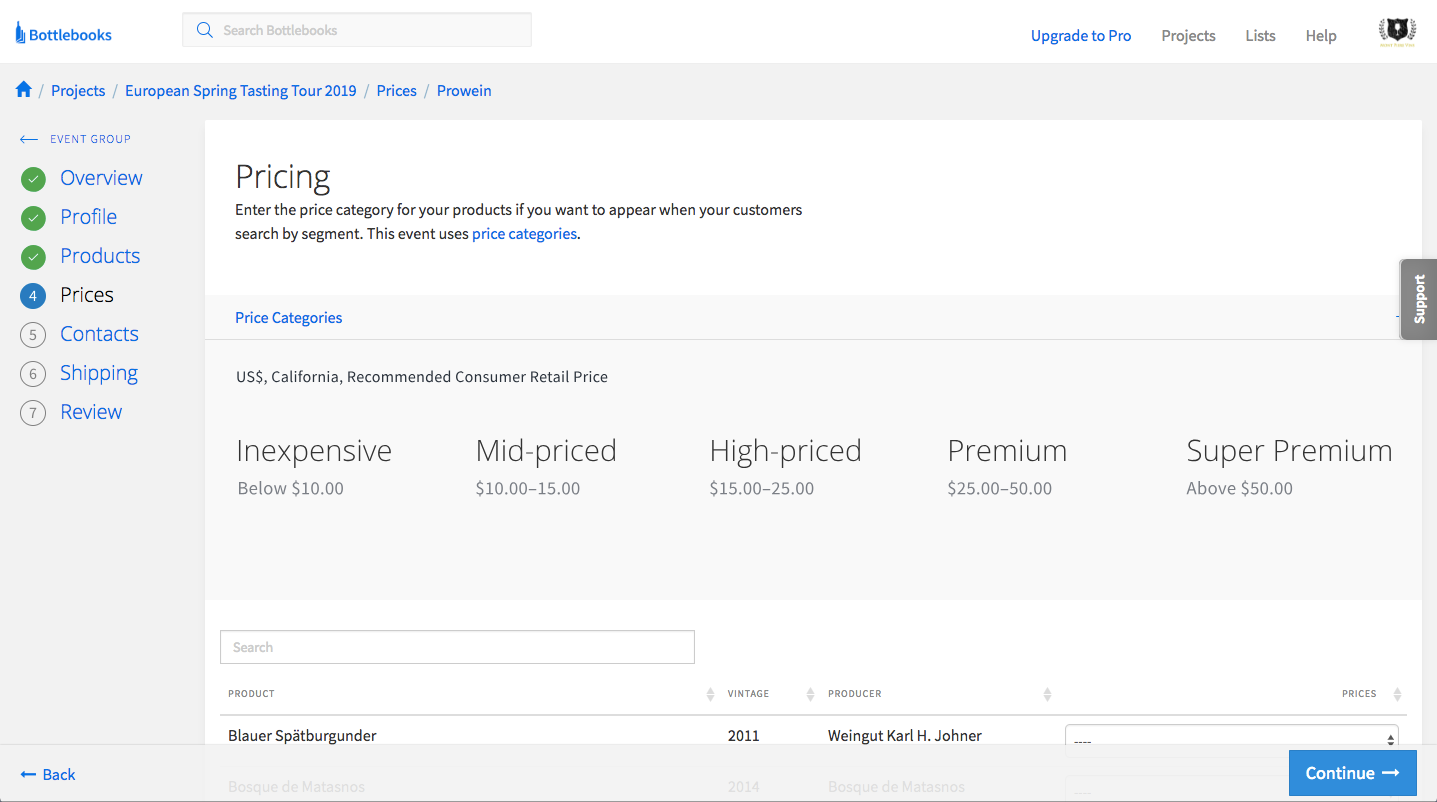Click the home icon in breadcrumb
1437x802 pixels.
(24, 90)
